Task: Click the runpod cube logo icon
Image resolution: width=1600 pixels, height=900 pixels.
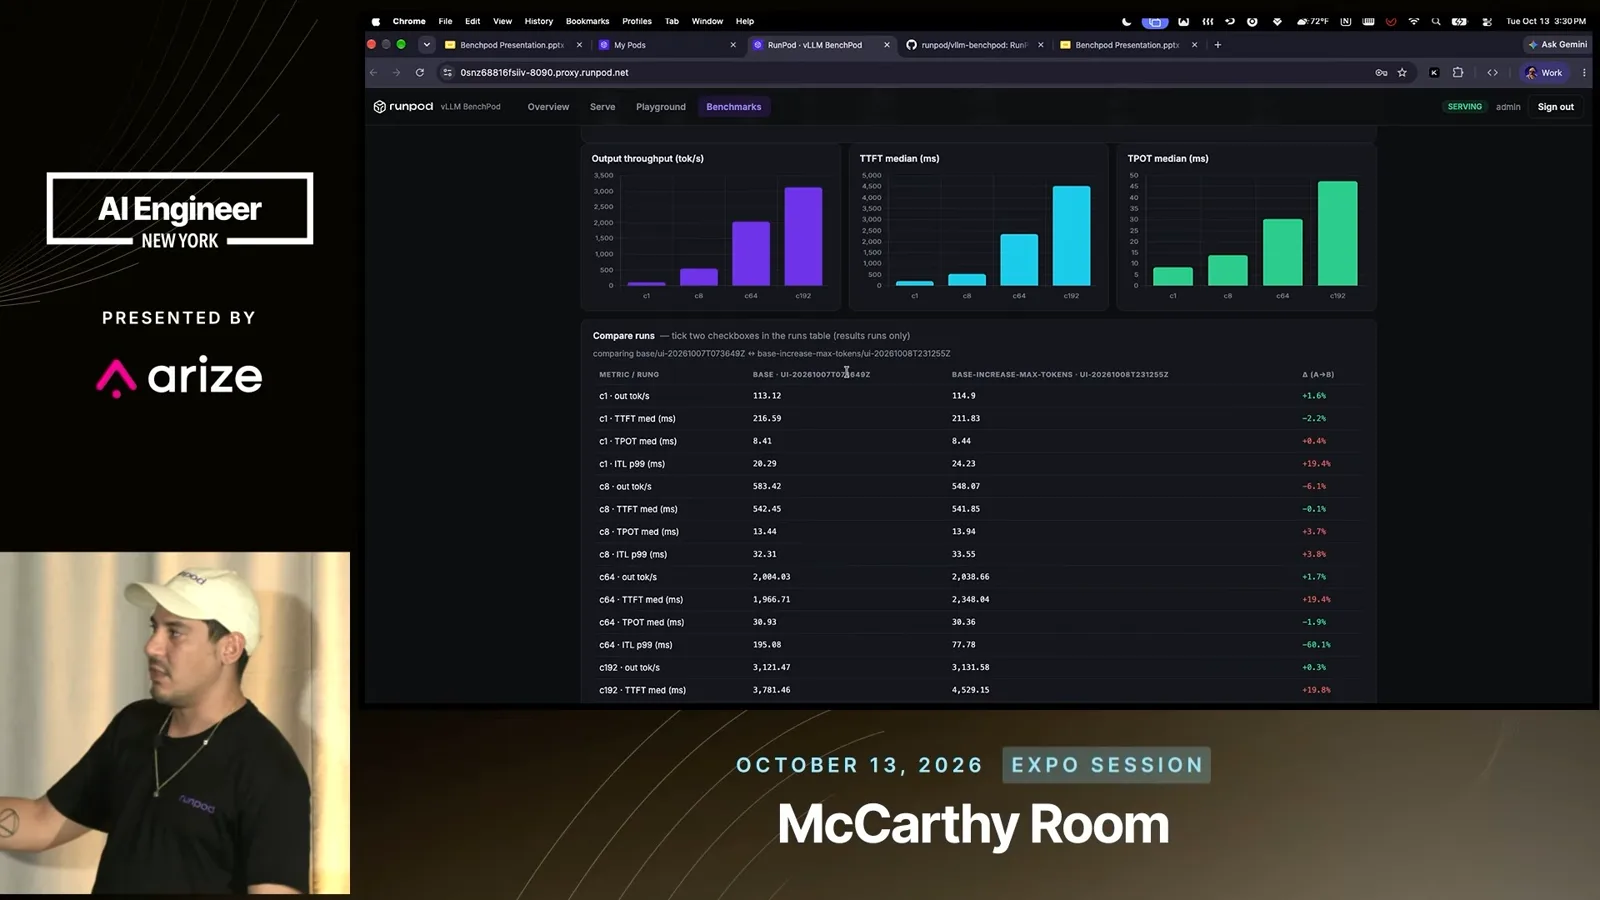Action: point(379,107)
